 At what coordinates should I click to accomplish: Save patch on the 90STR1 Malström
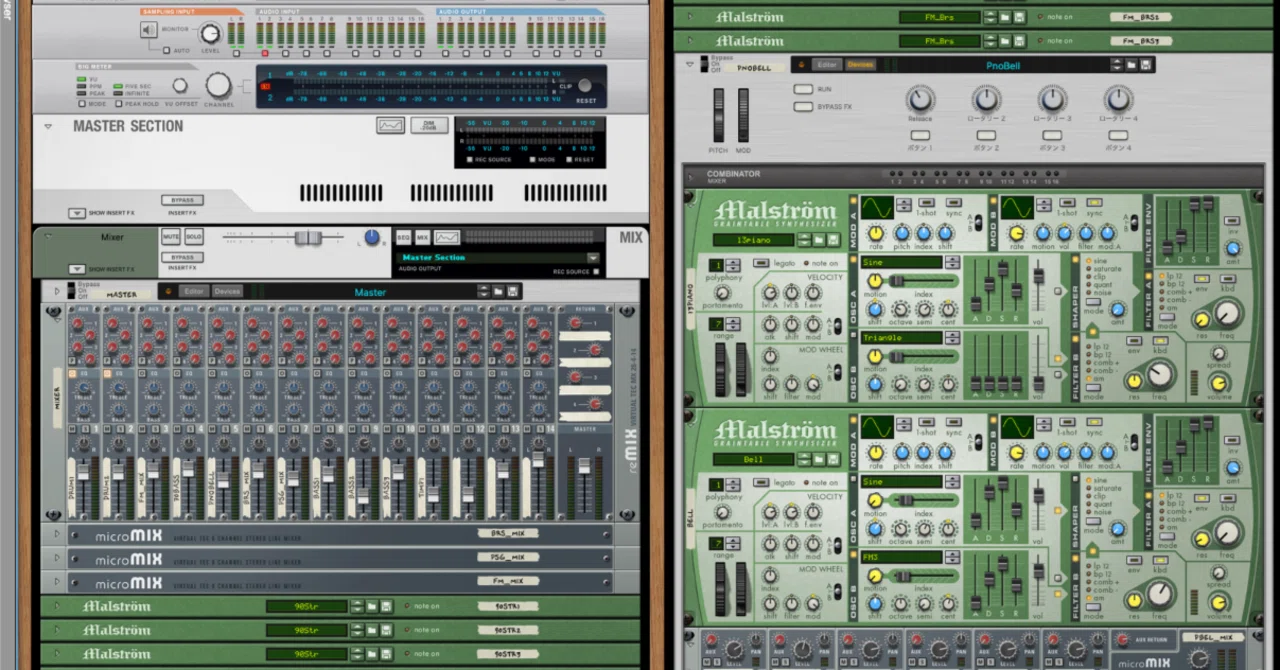[x=387, y=606]
